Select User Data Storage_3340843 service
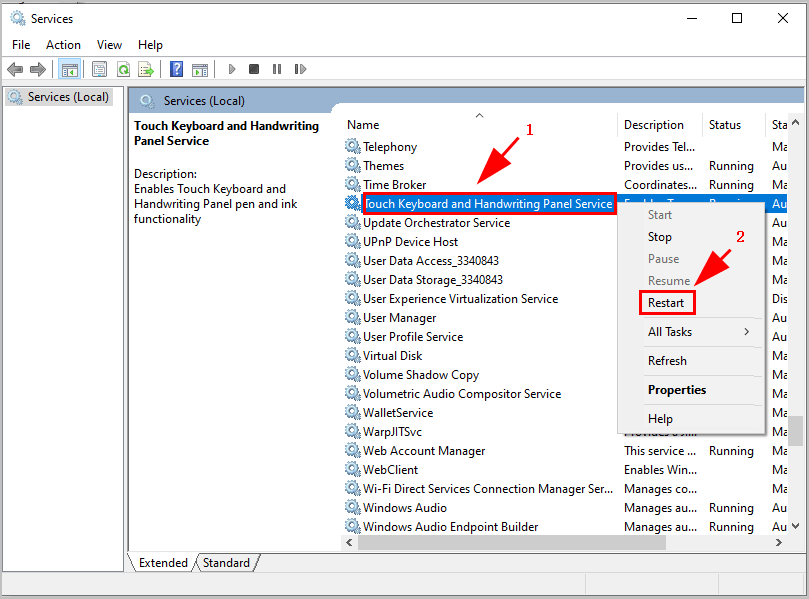 433,280
